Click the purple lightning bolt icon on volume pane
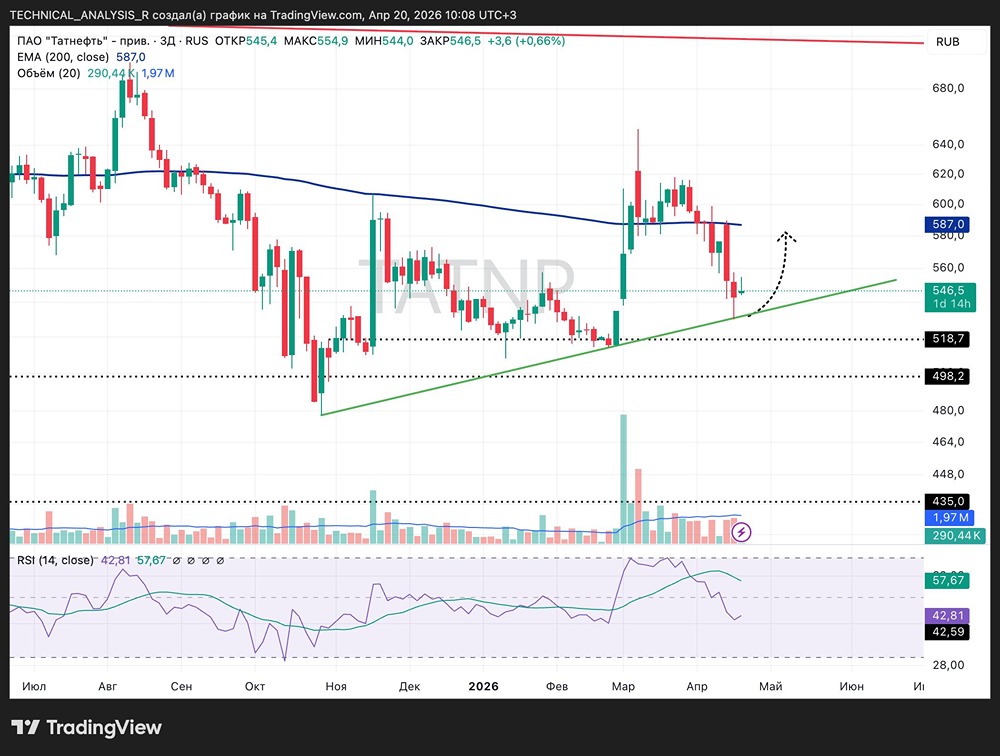Image resolution: width=1000 pixels, height=756 pixels. (x=741, y=532)
